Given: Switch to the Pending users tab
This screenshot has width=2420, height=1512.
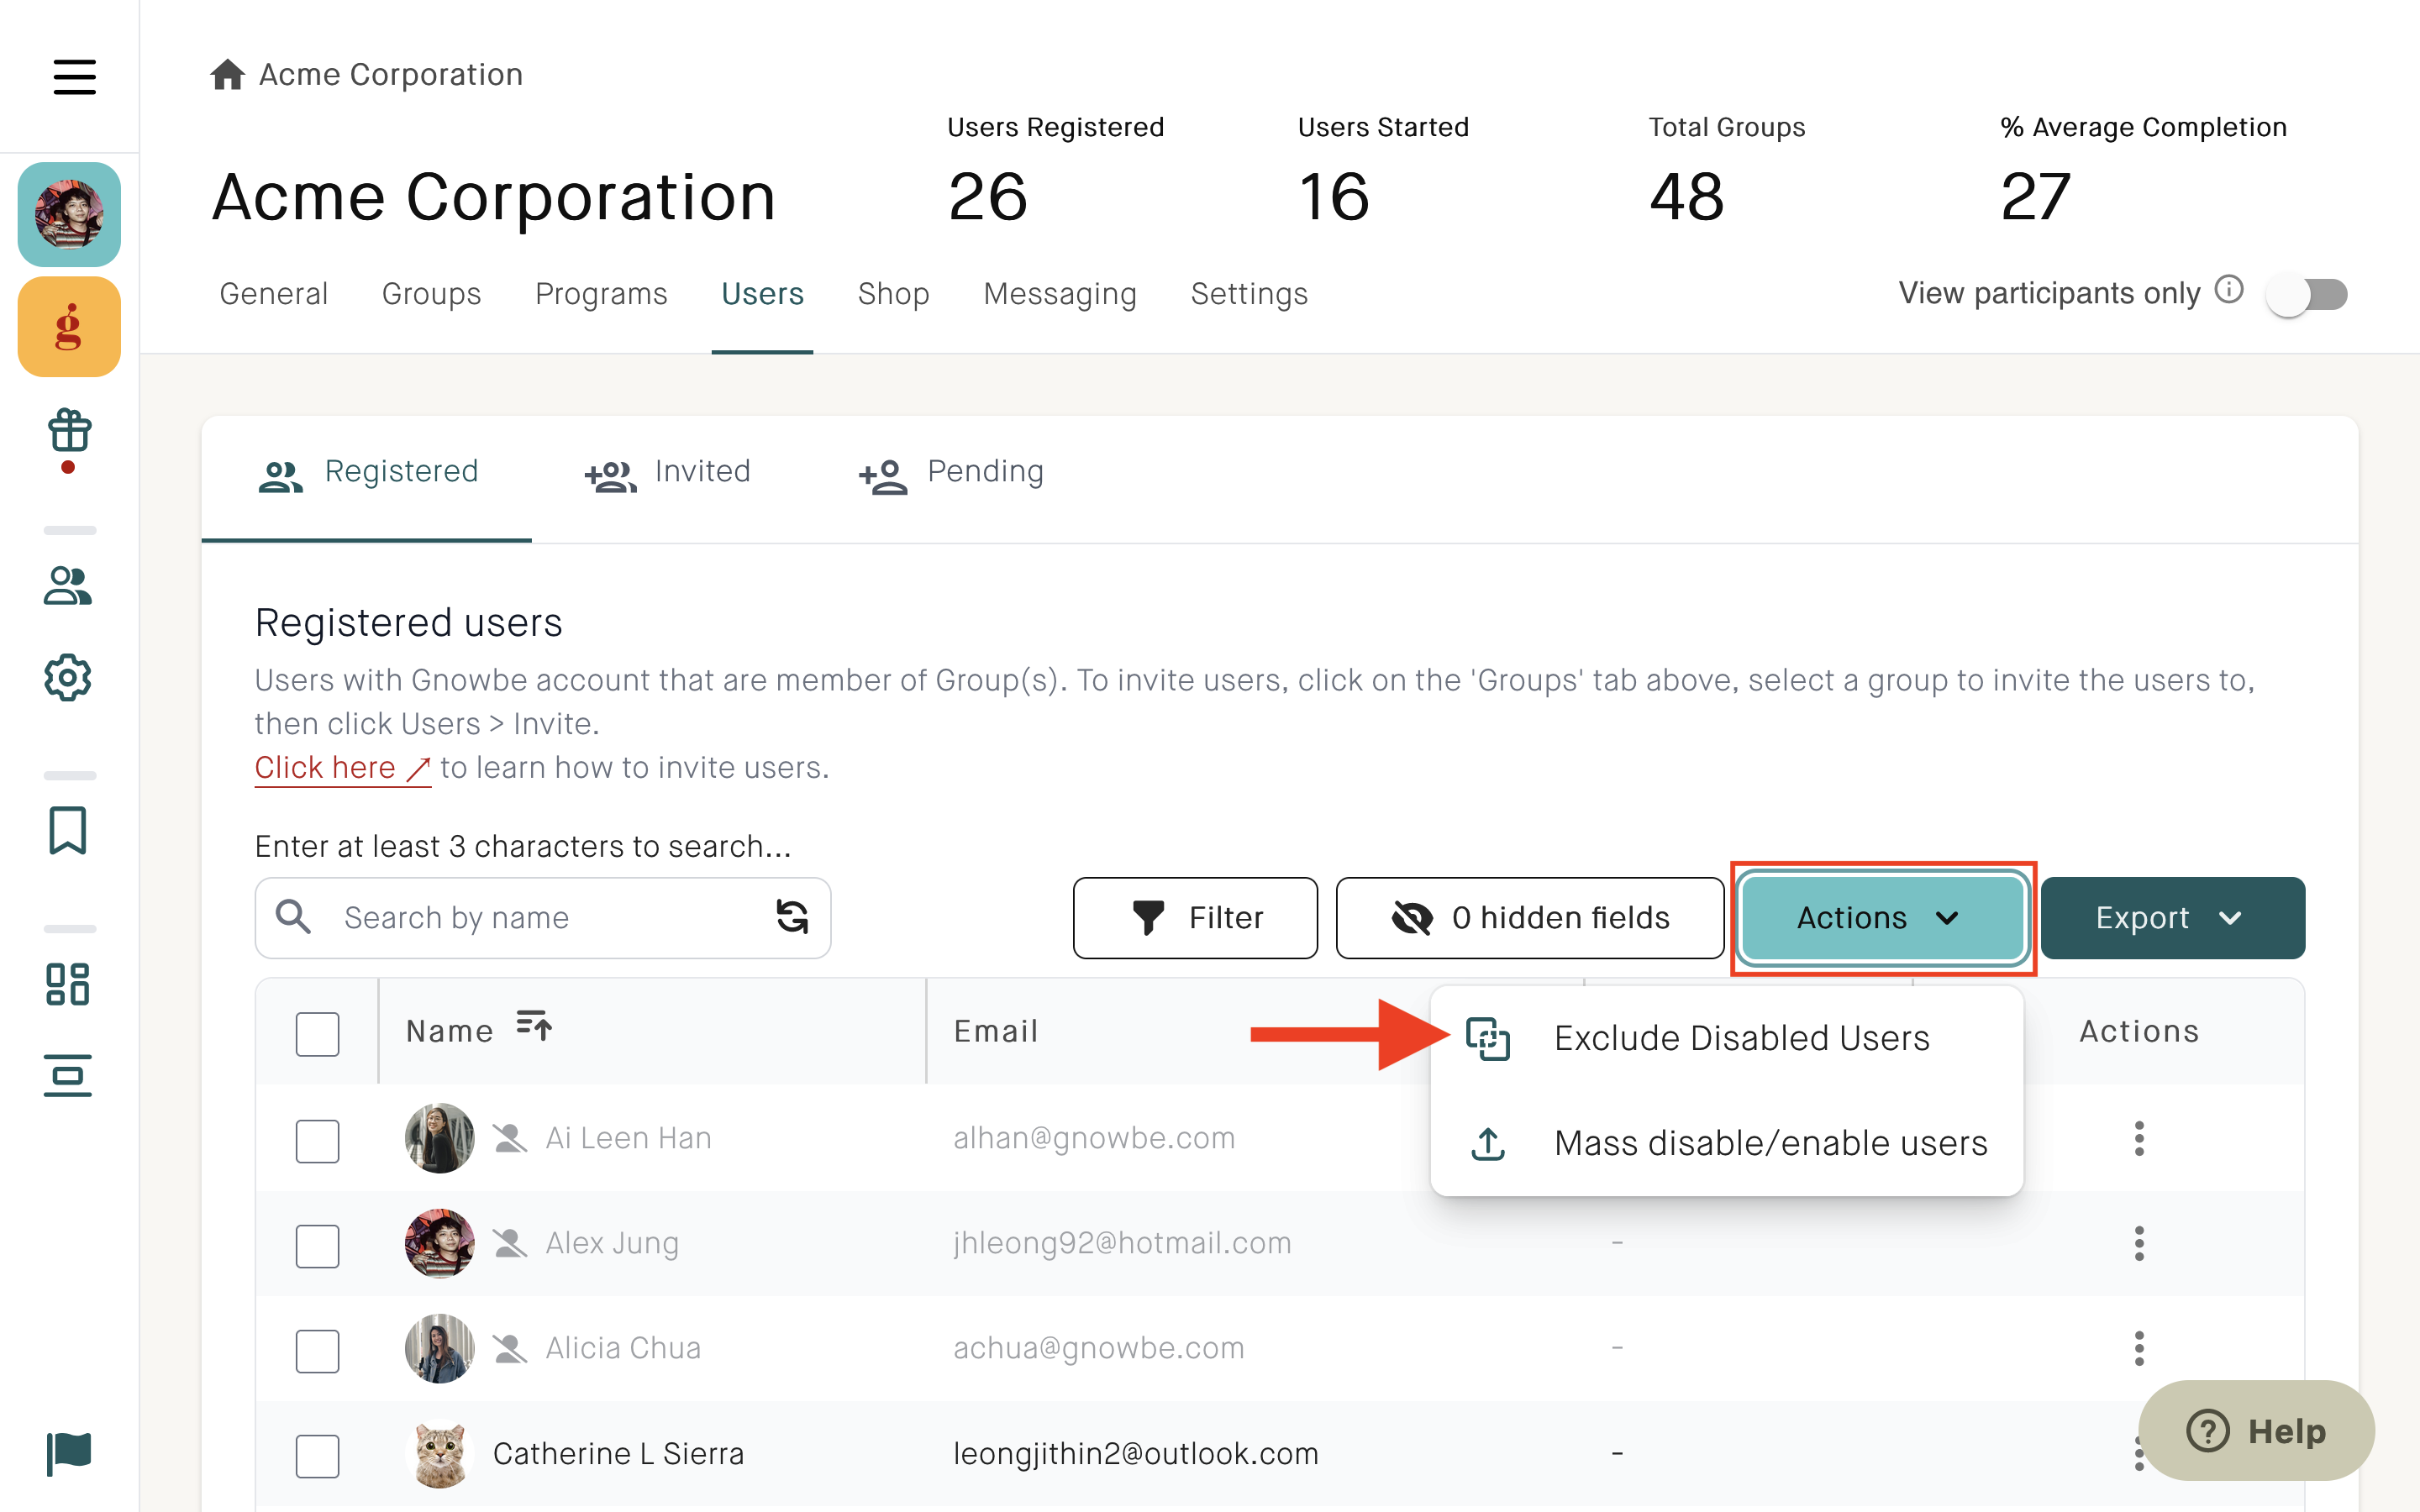Looking at the screenshot, I should point(951,473).
